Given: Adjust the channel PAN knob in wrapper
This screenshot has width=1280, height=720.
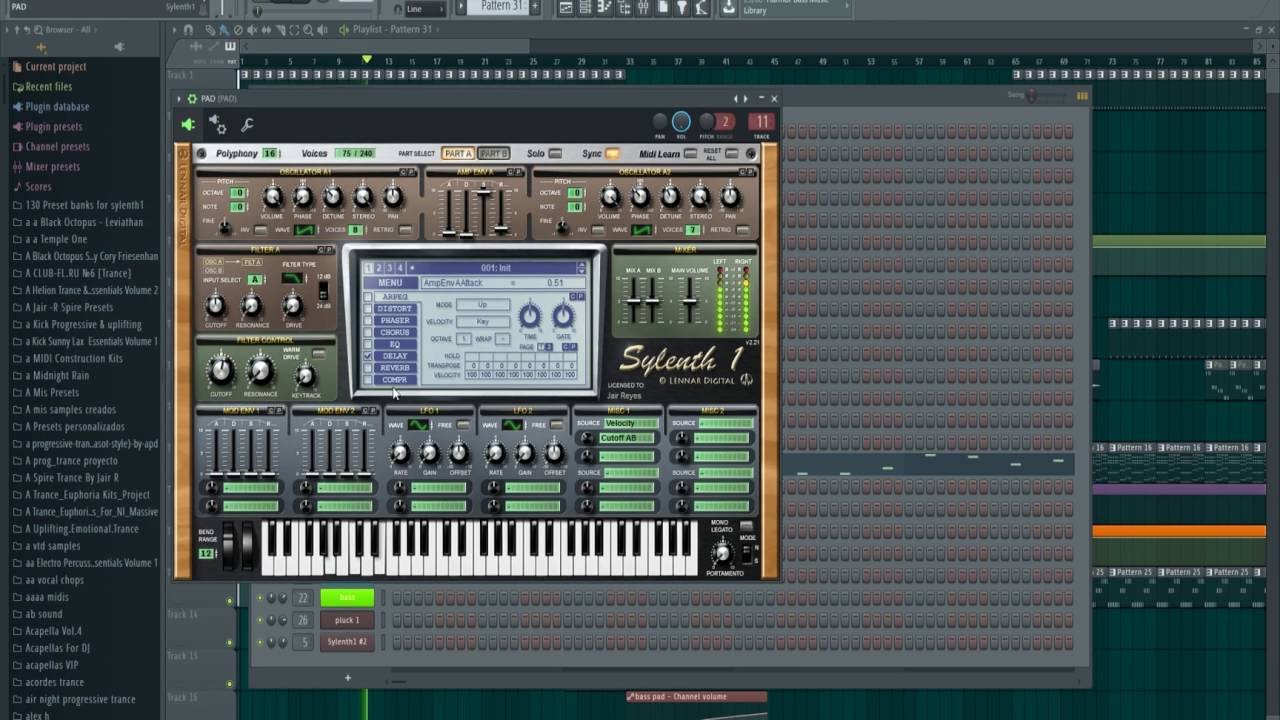Looking at the screenshot, I should point(660,122).
